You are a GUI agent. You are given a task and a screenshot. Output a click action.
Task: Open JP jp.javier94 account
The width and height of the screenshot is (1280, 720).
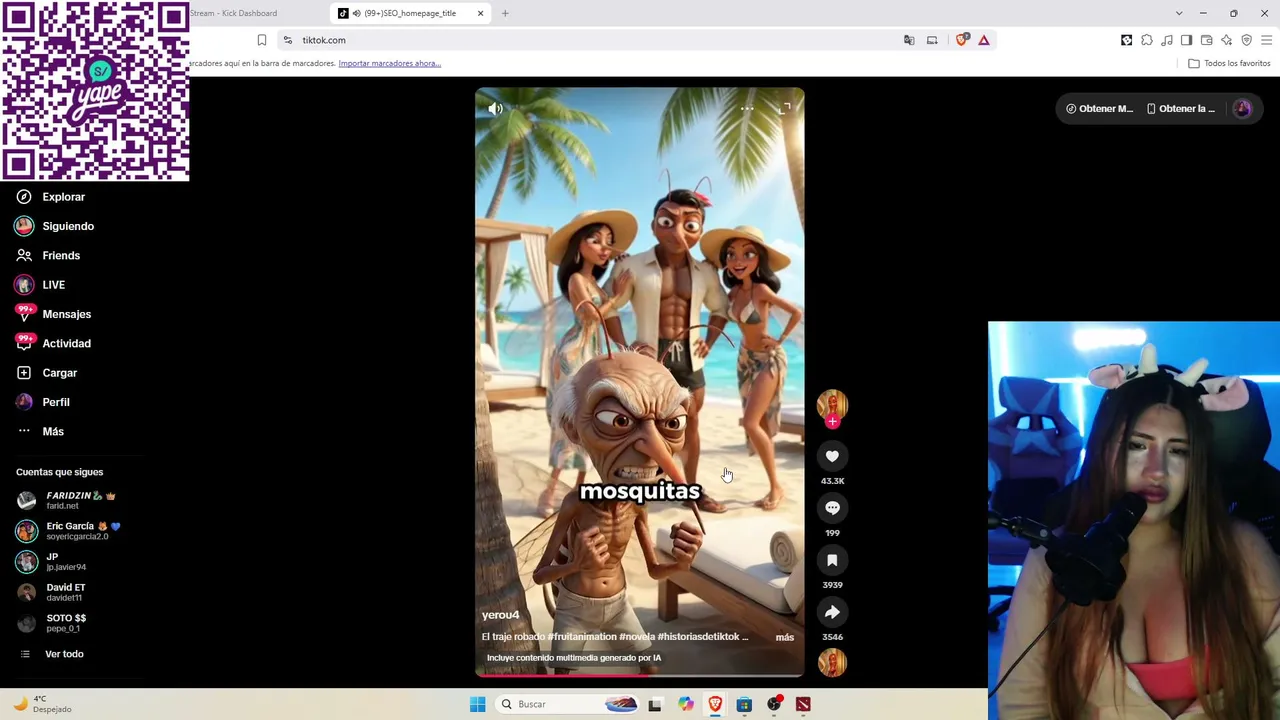pos(52,562)
